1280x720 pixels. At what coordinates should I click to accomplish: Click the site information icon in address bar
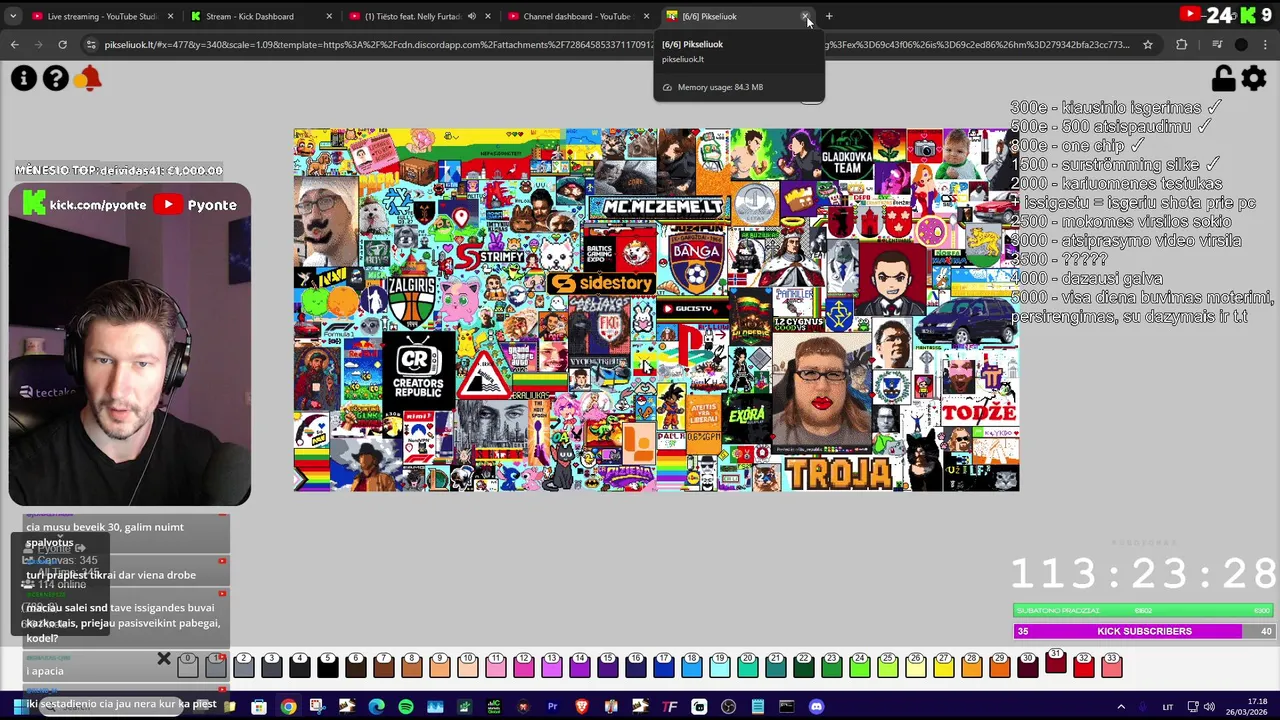coord(91,44)
